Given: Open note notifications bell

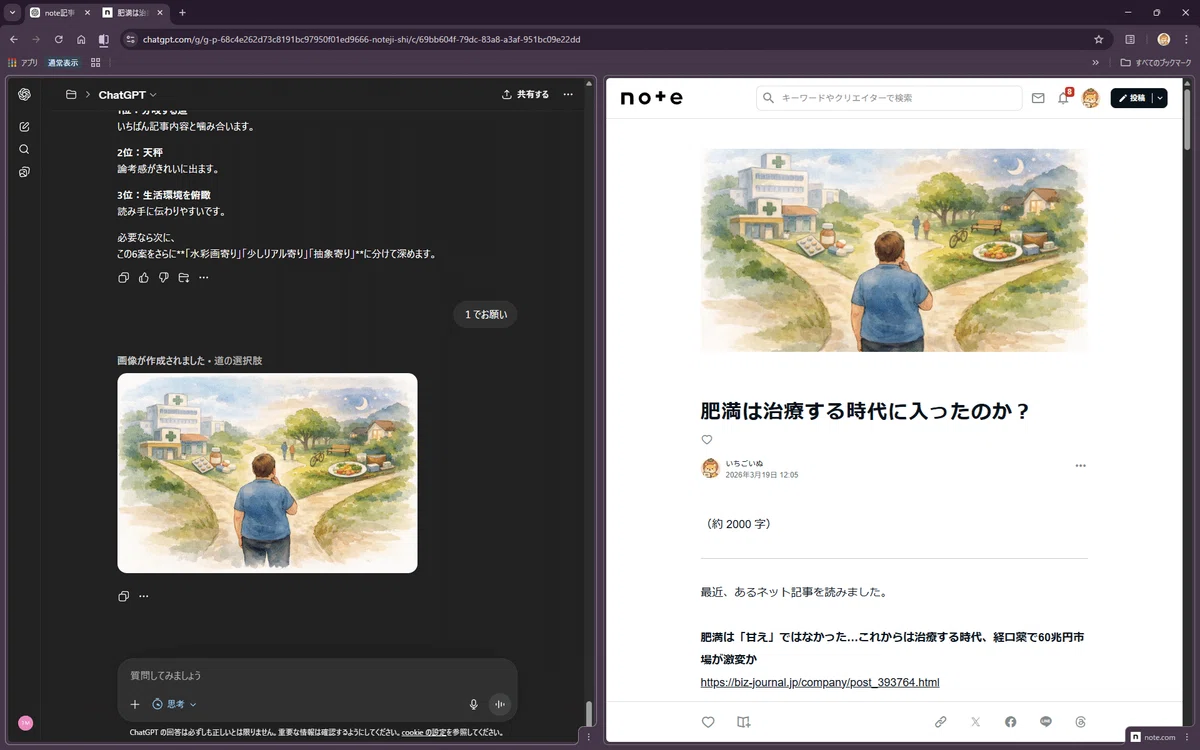Looking at the screenshot, I should click(1063, 98).
